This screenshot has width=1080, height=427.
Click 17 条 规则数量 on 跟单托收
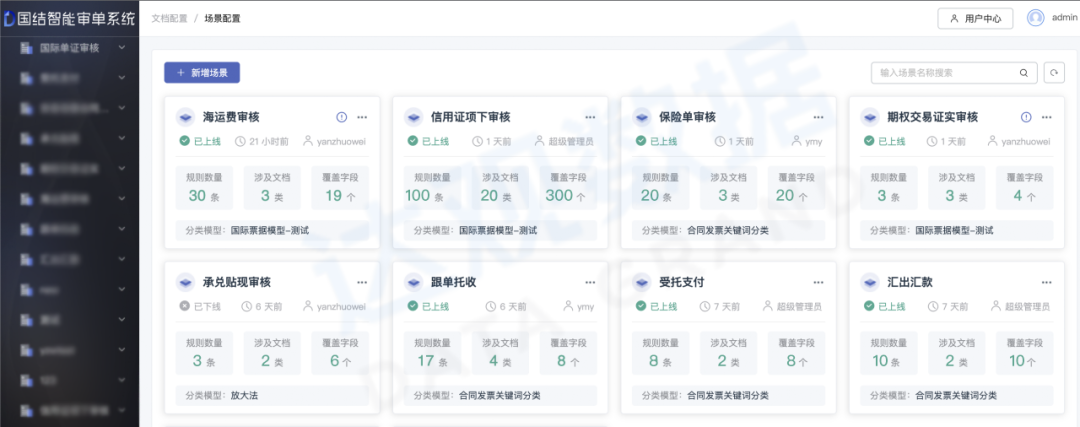(433, 361)
